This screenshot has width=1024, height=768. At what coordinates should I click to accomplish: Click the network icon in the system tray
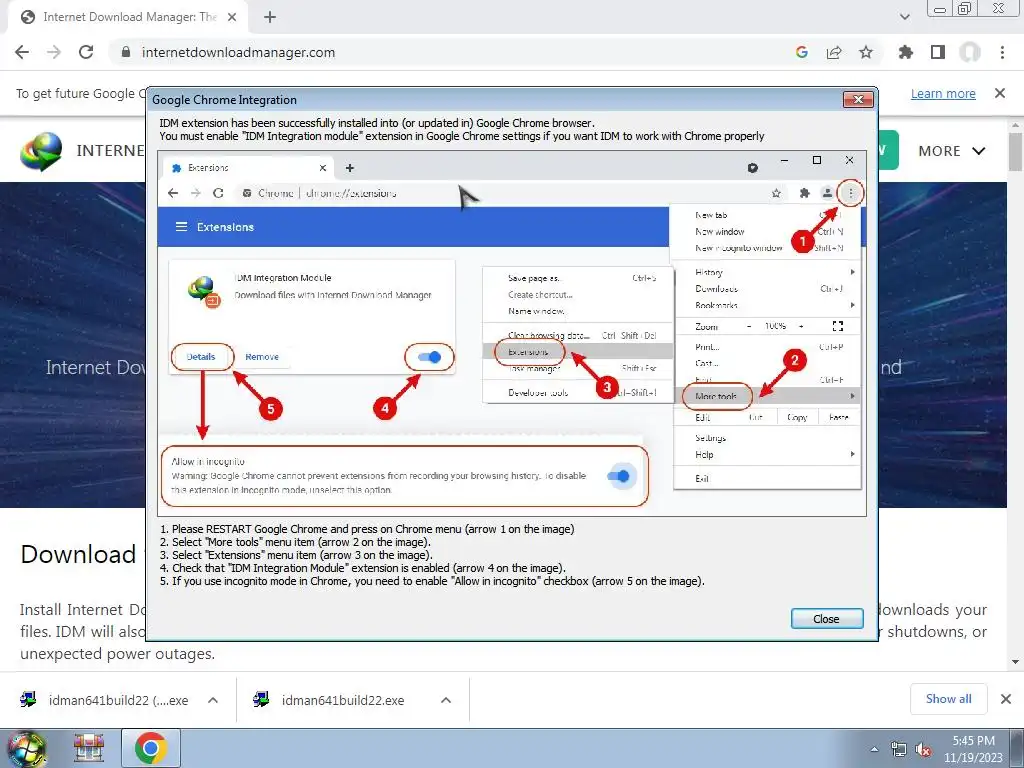[x=899, y=749]
